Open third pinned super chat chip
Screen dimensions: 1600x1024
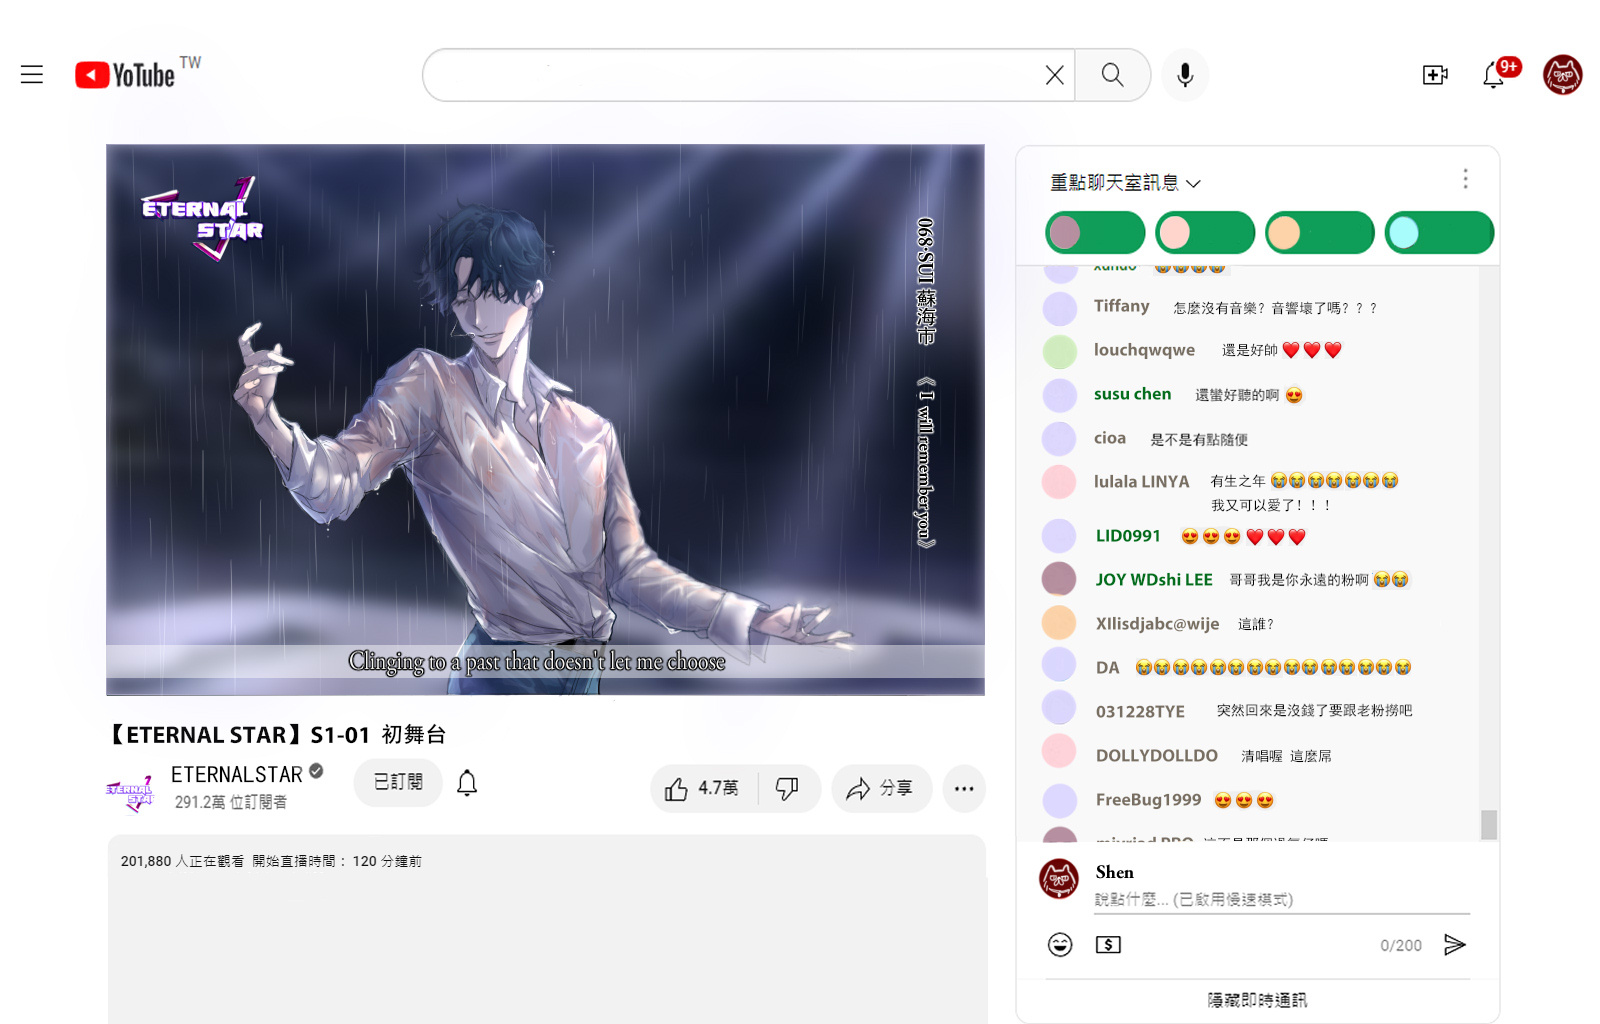click(1320, 233)
